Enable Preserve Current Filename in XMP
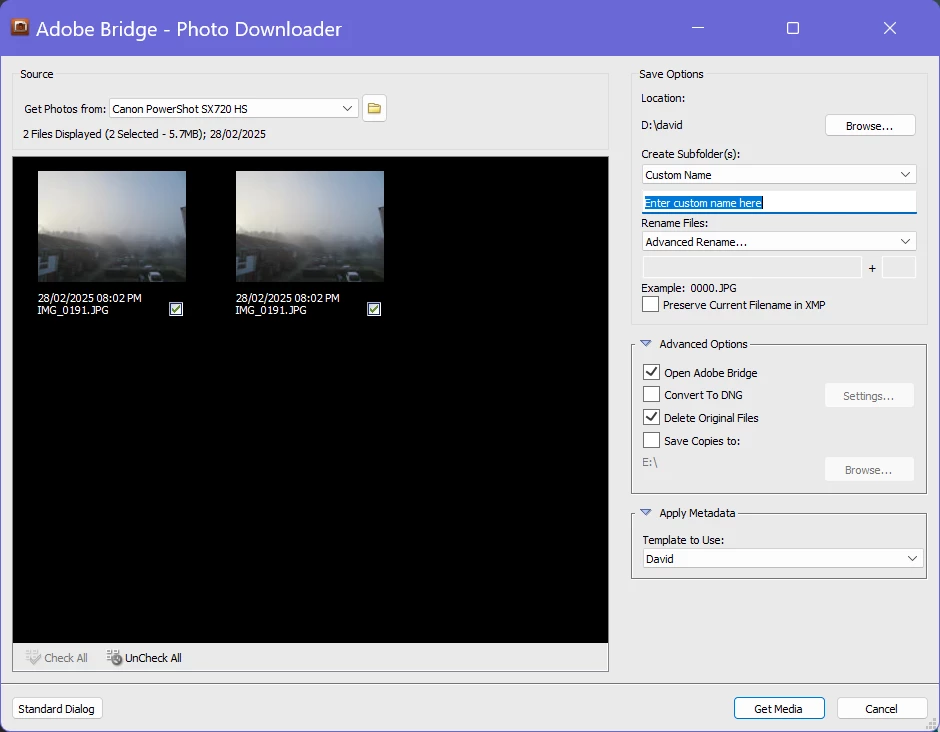The height and width of the screenshot is (732, 940). click(x=650, y=305)
